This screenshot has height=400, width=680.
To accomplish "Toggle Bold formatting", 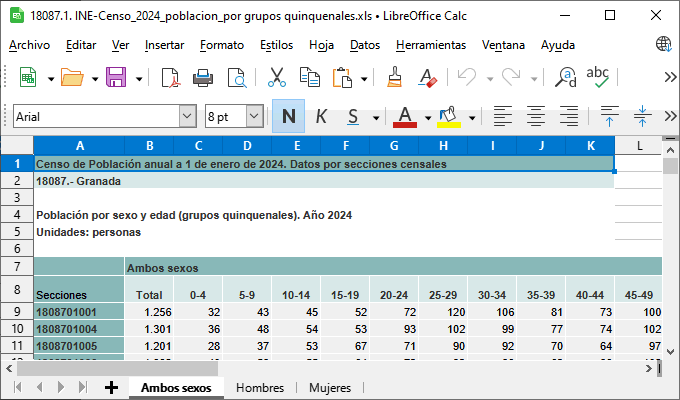I will tap(288, 116).
